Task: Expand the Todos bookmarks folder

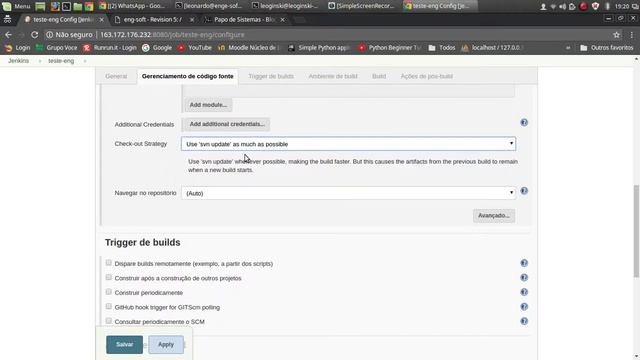Action: (442, 48)
